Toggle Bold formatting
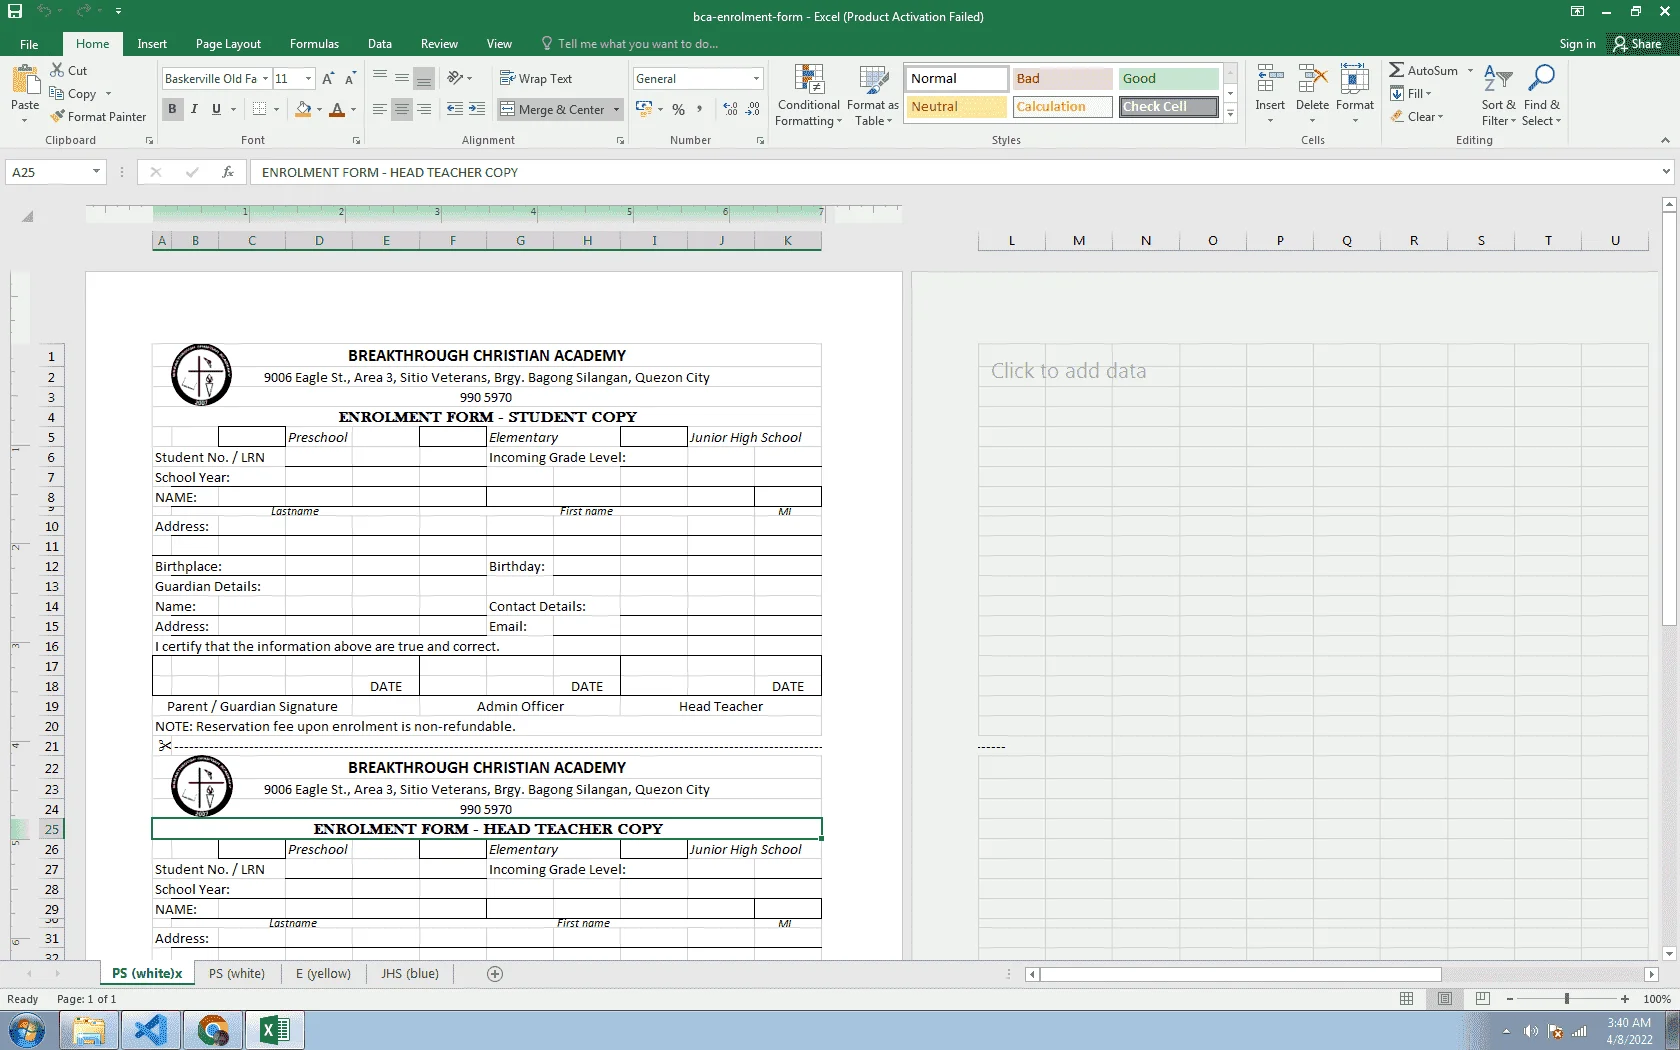Viewport: 1680px width, 1050px height. 172,109
